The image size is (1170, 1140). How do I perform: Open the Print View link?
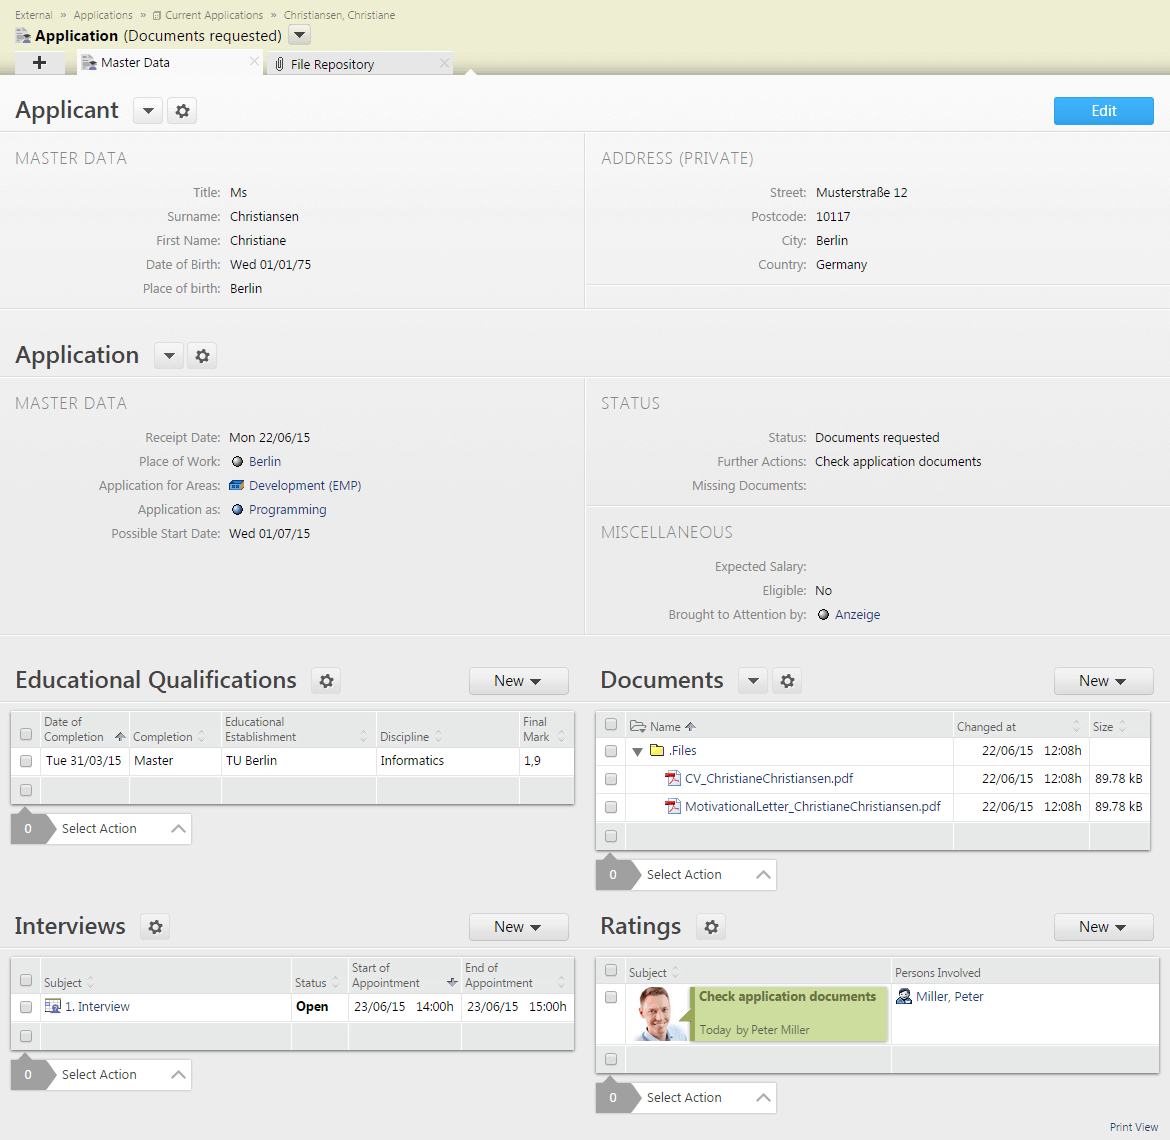point(1133,1127)
